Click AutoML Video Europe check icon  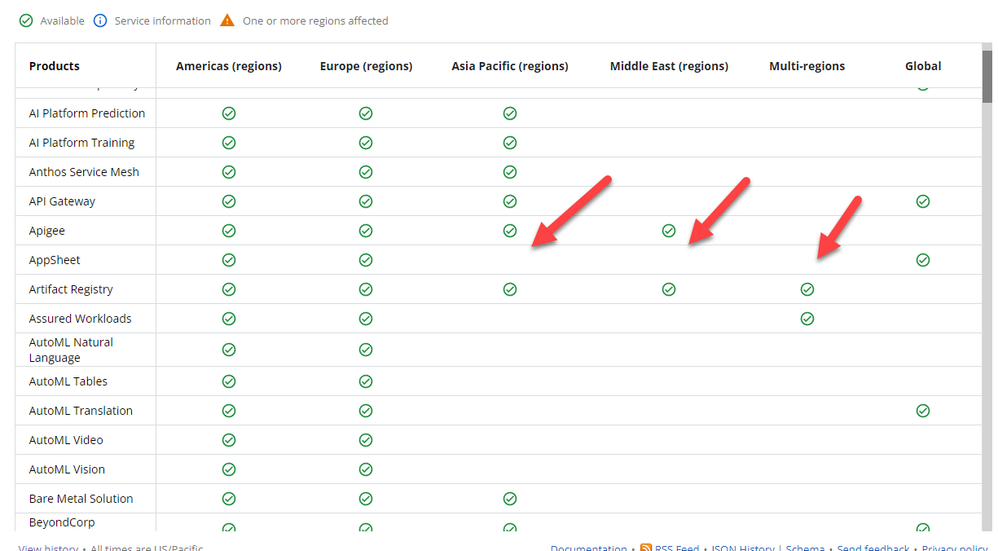point(365,440)
